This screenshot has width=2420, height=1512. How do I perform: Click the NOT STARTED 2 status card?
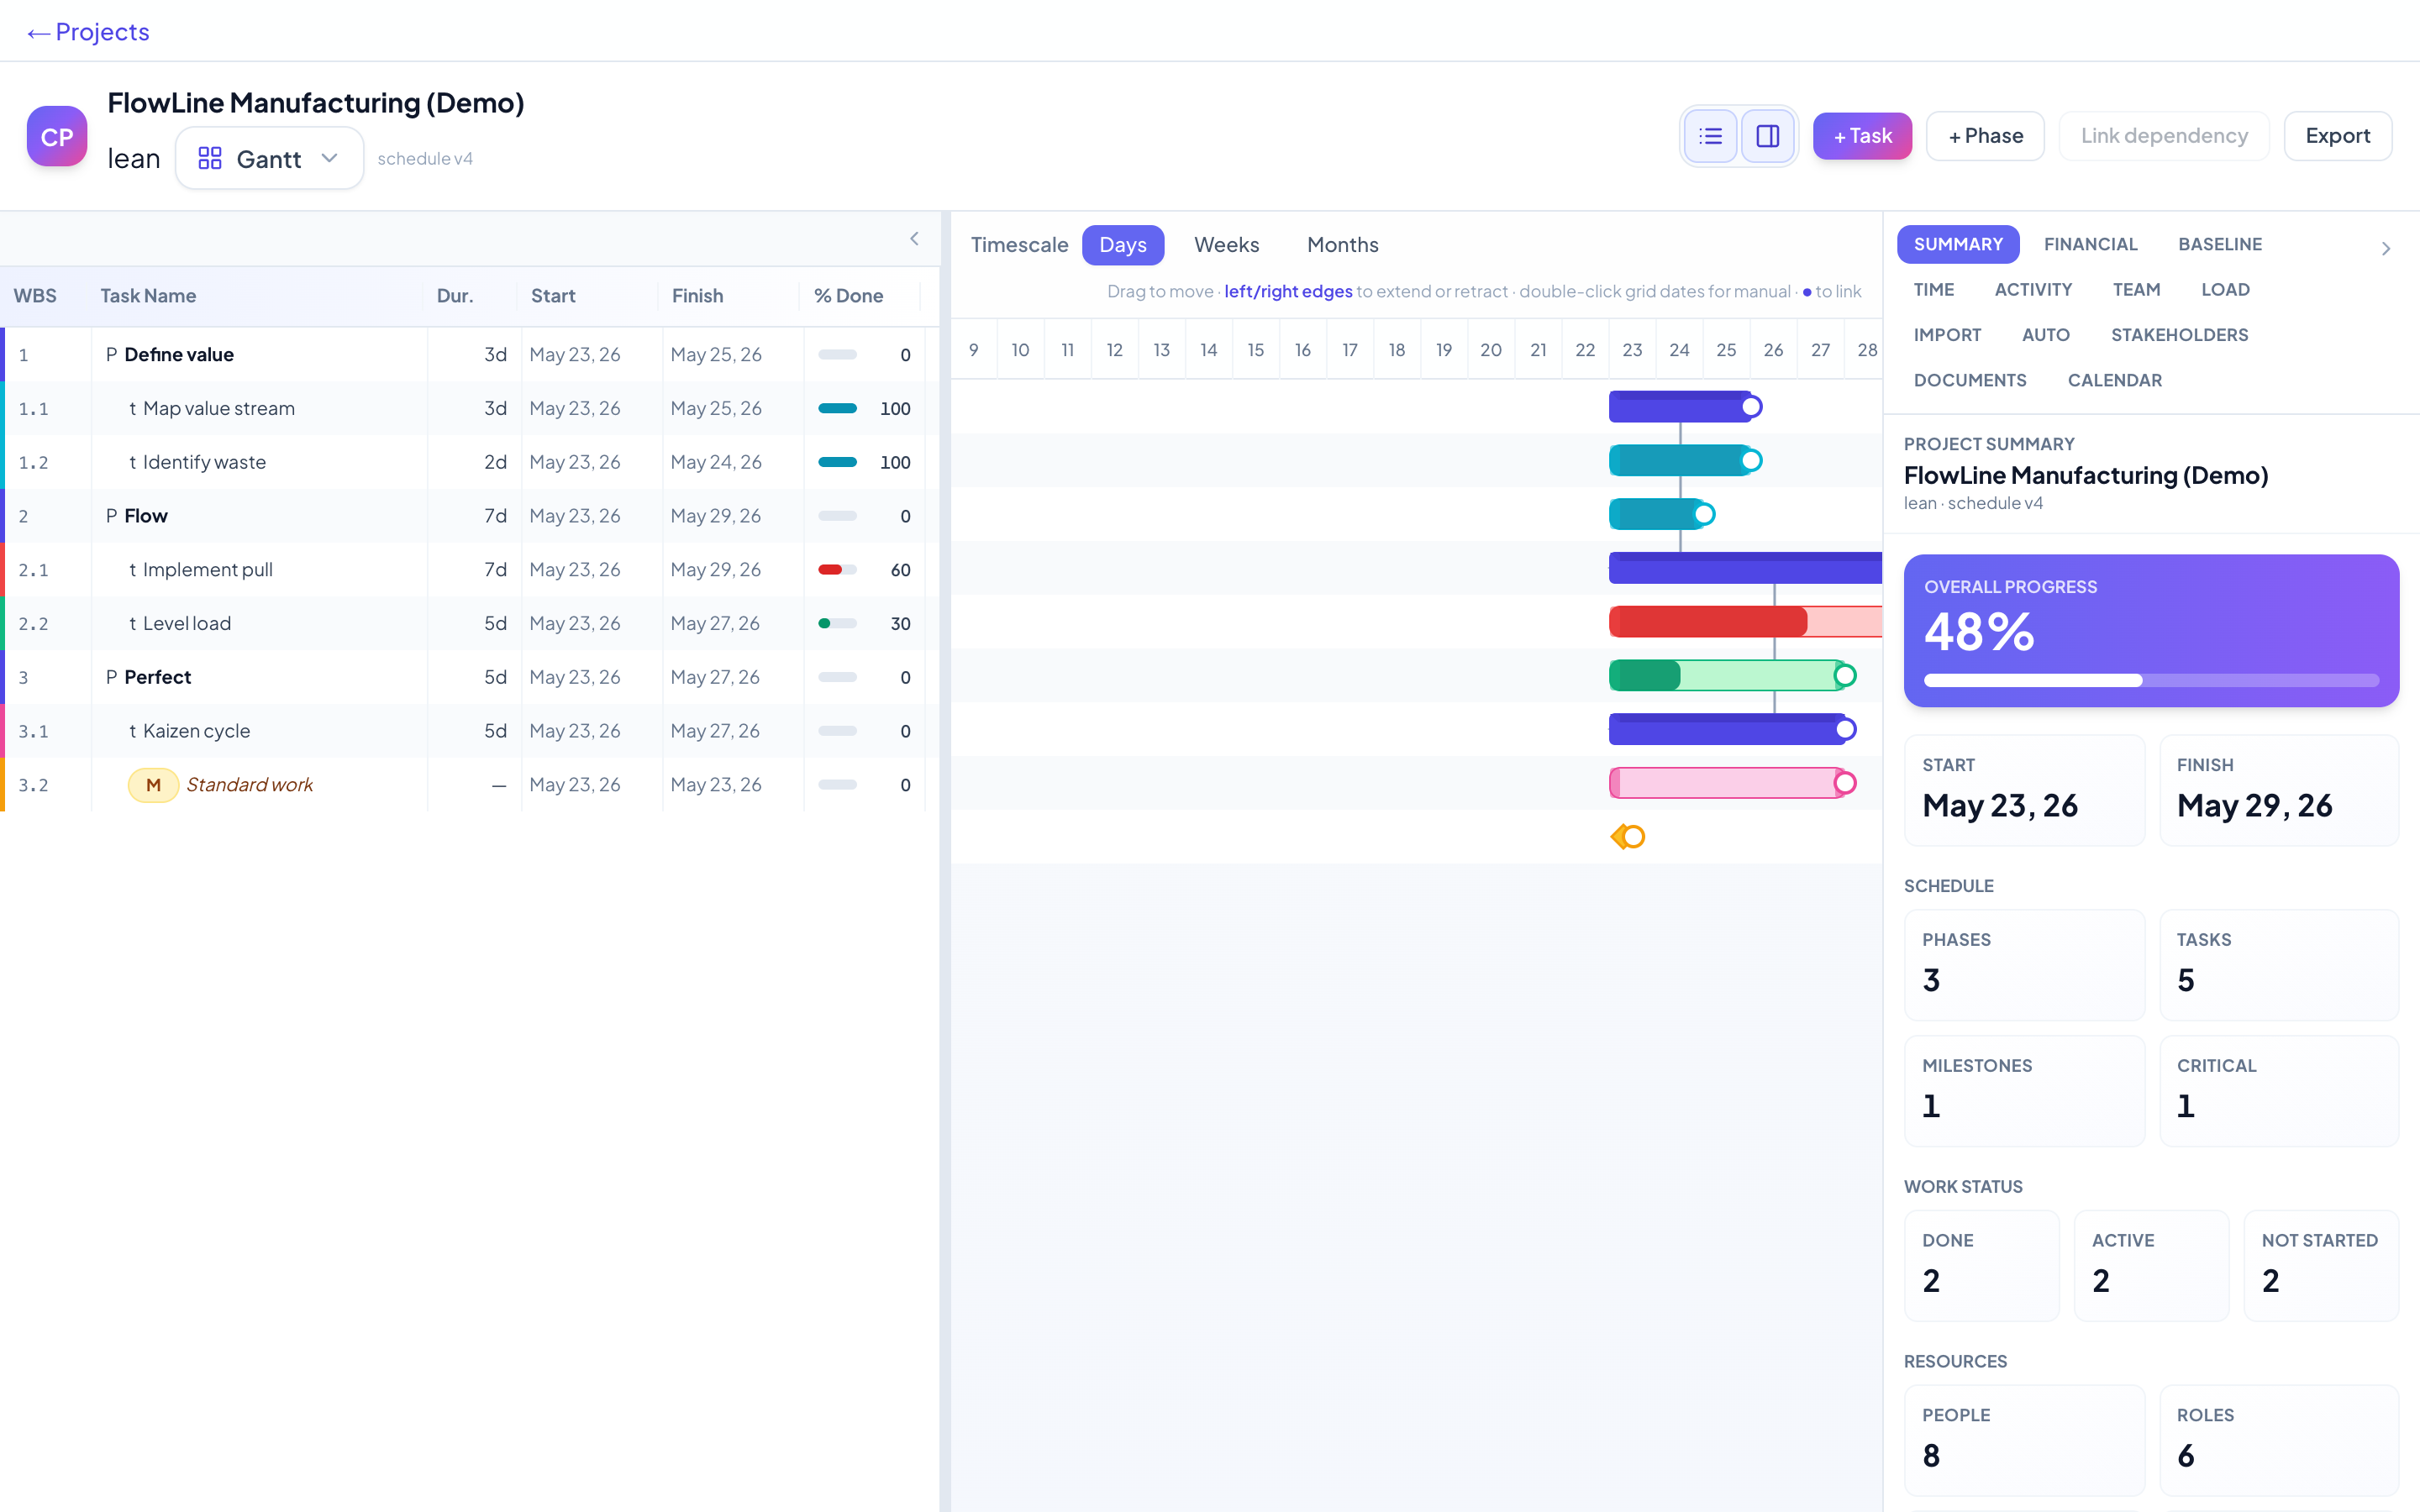[x=2320, y=1266]
